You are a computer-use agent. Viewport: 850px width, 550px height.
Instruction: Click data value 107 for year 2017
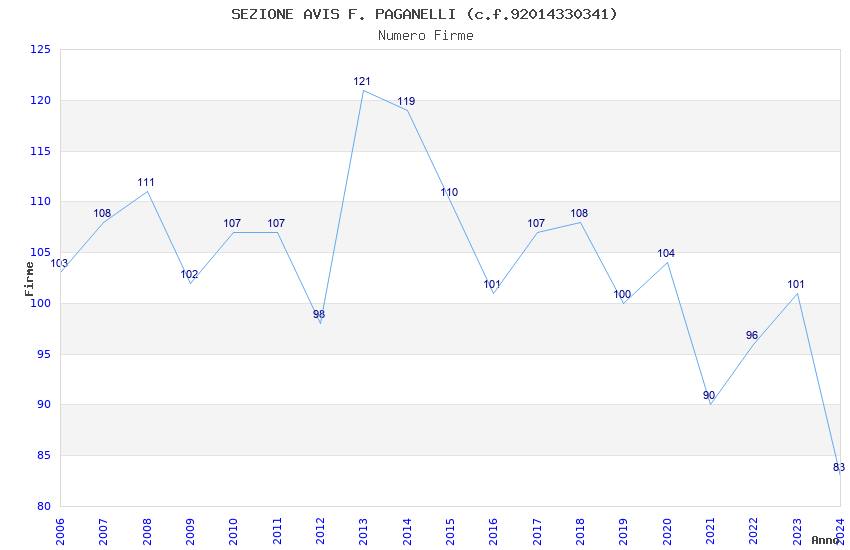click(536, 223)
